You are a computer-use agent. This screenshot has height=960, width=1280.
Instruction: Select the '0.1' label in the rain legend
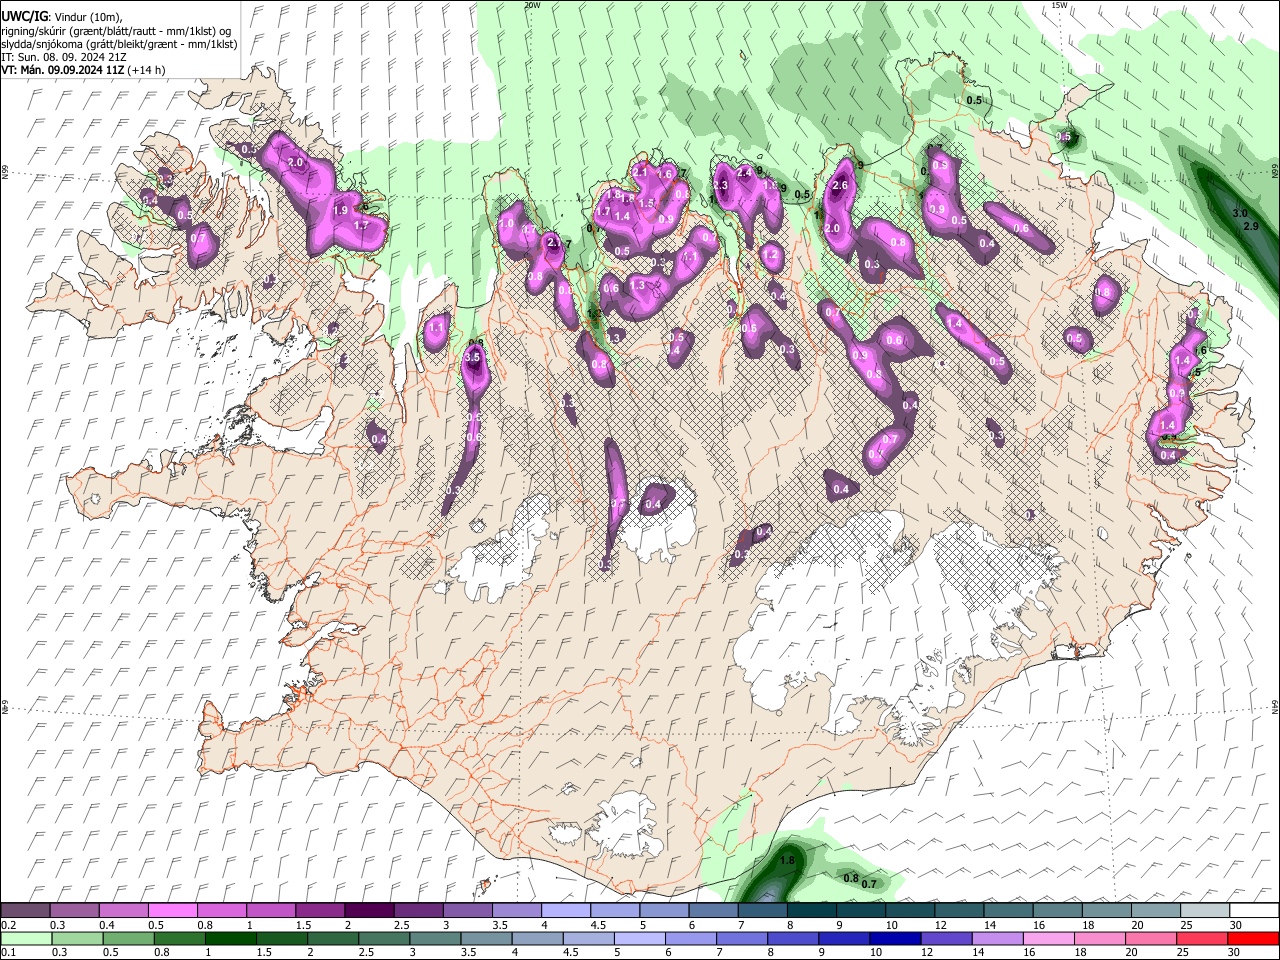click(x=7, y=953)
